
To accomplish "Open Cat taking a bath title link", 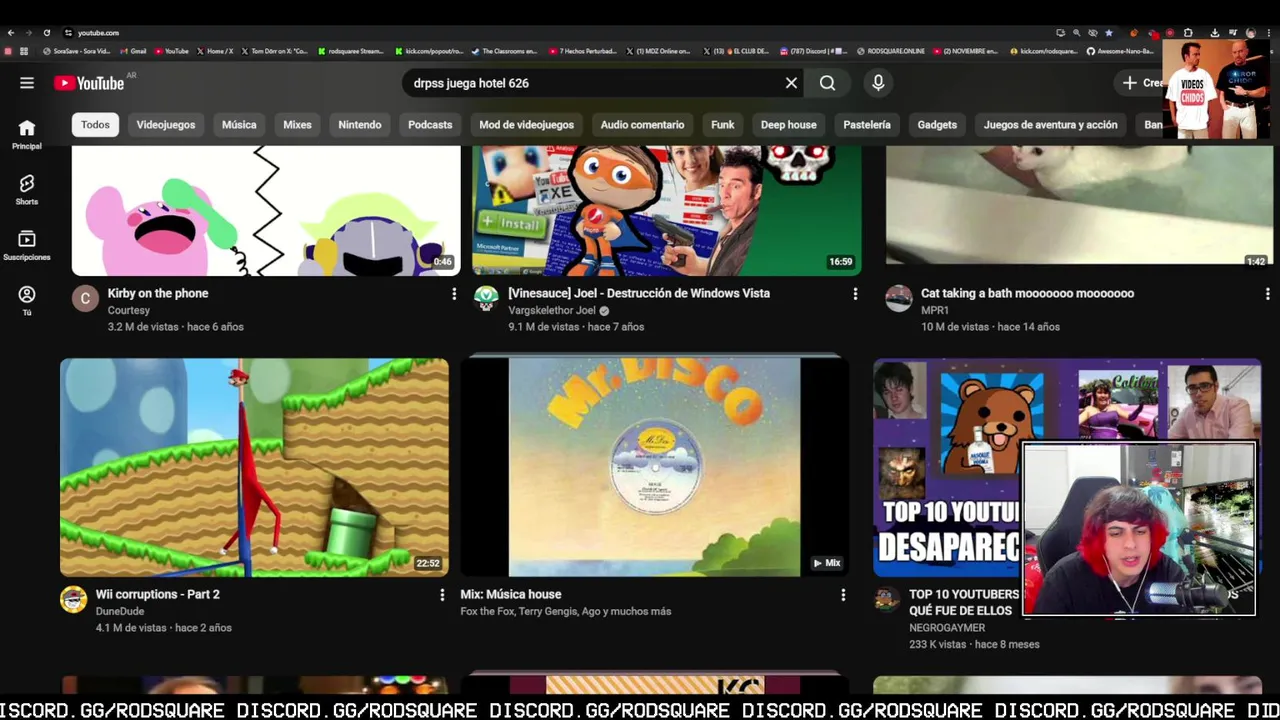I will (x=1027, y=293).
